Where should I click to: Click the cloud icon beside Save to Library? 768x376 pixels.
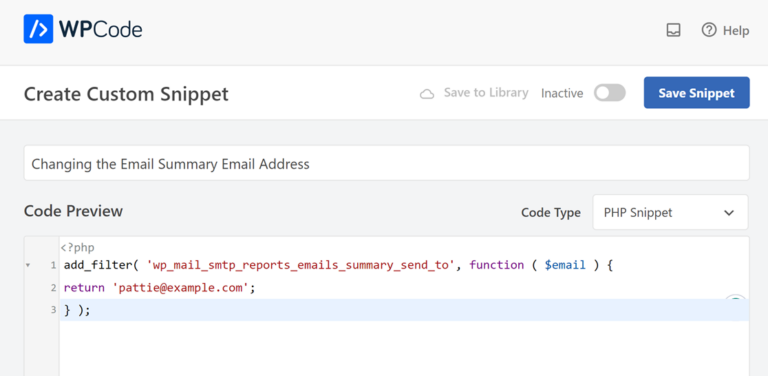click(427, 94)
